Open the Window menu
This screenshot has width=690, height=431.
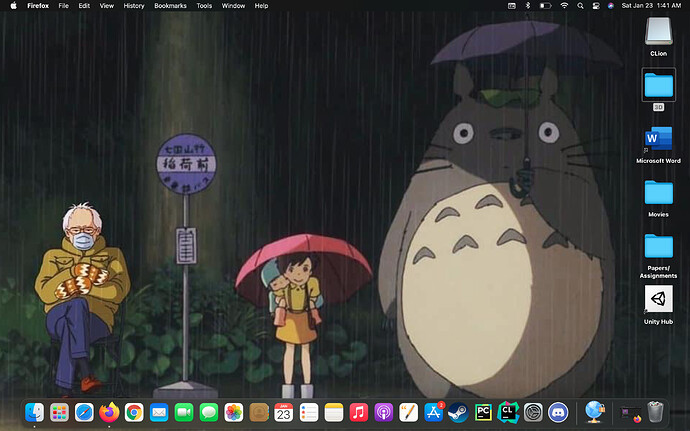[233, 6]
